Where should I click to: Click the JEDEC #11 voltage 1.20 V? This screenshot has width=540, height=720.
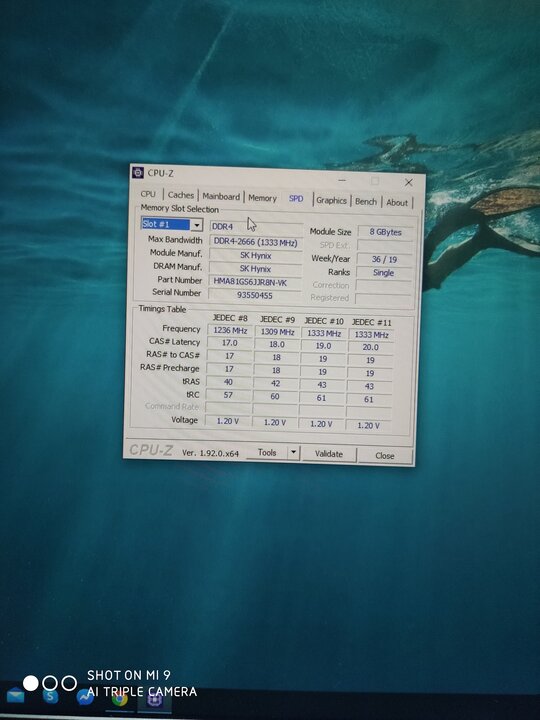pyautogui.click(x=368, y=426)
